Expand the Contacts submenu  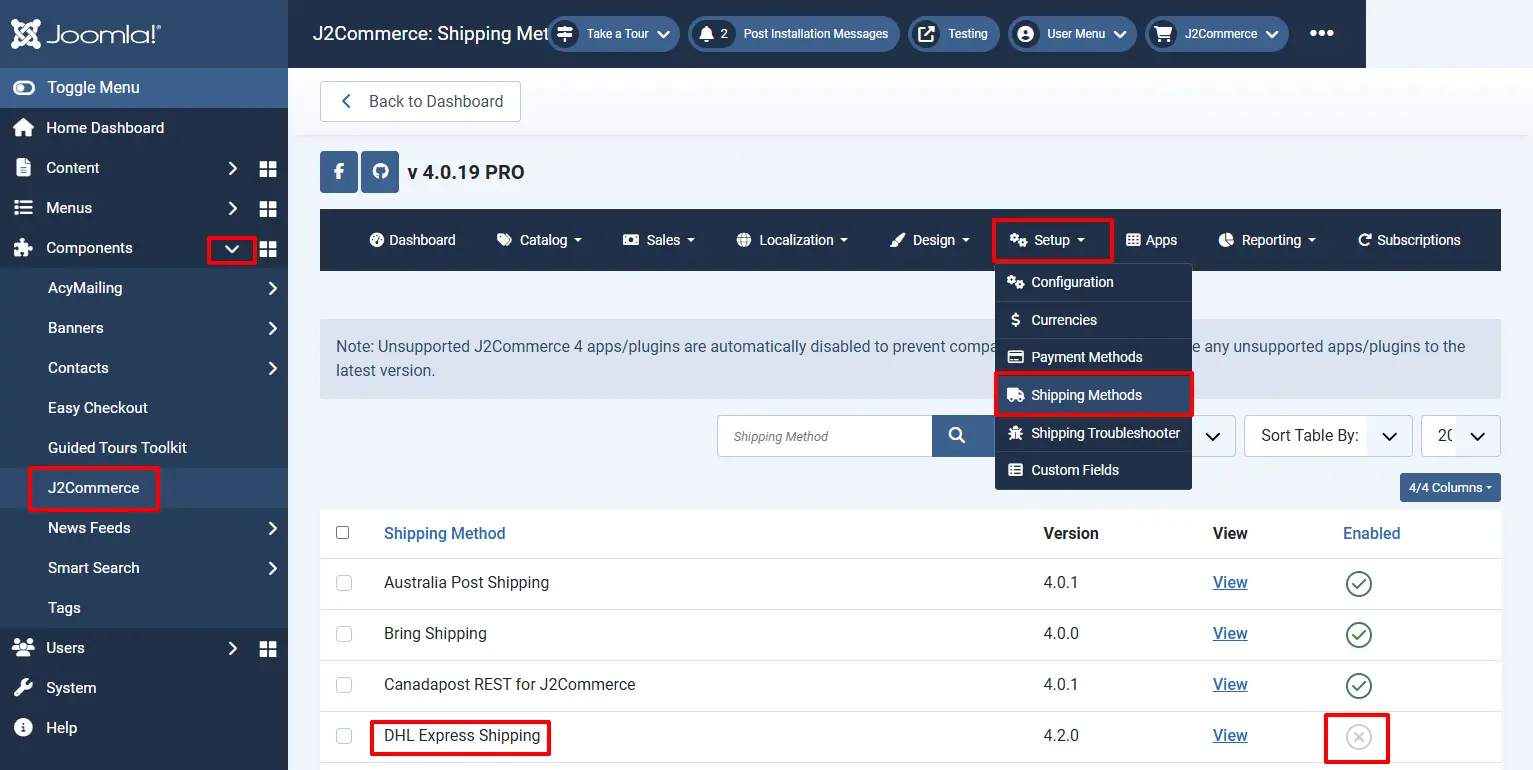click(272, 369)
